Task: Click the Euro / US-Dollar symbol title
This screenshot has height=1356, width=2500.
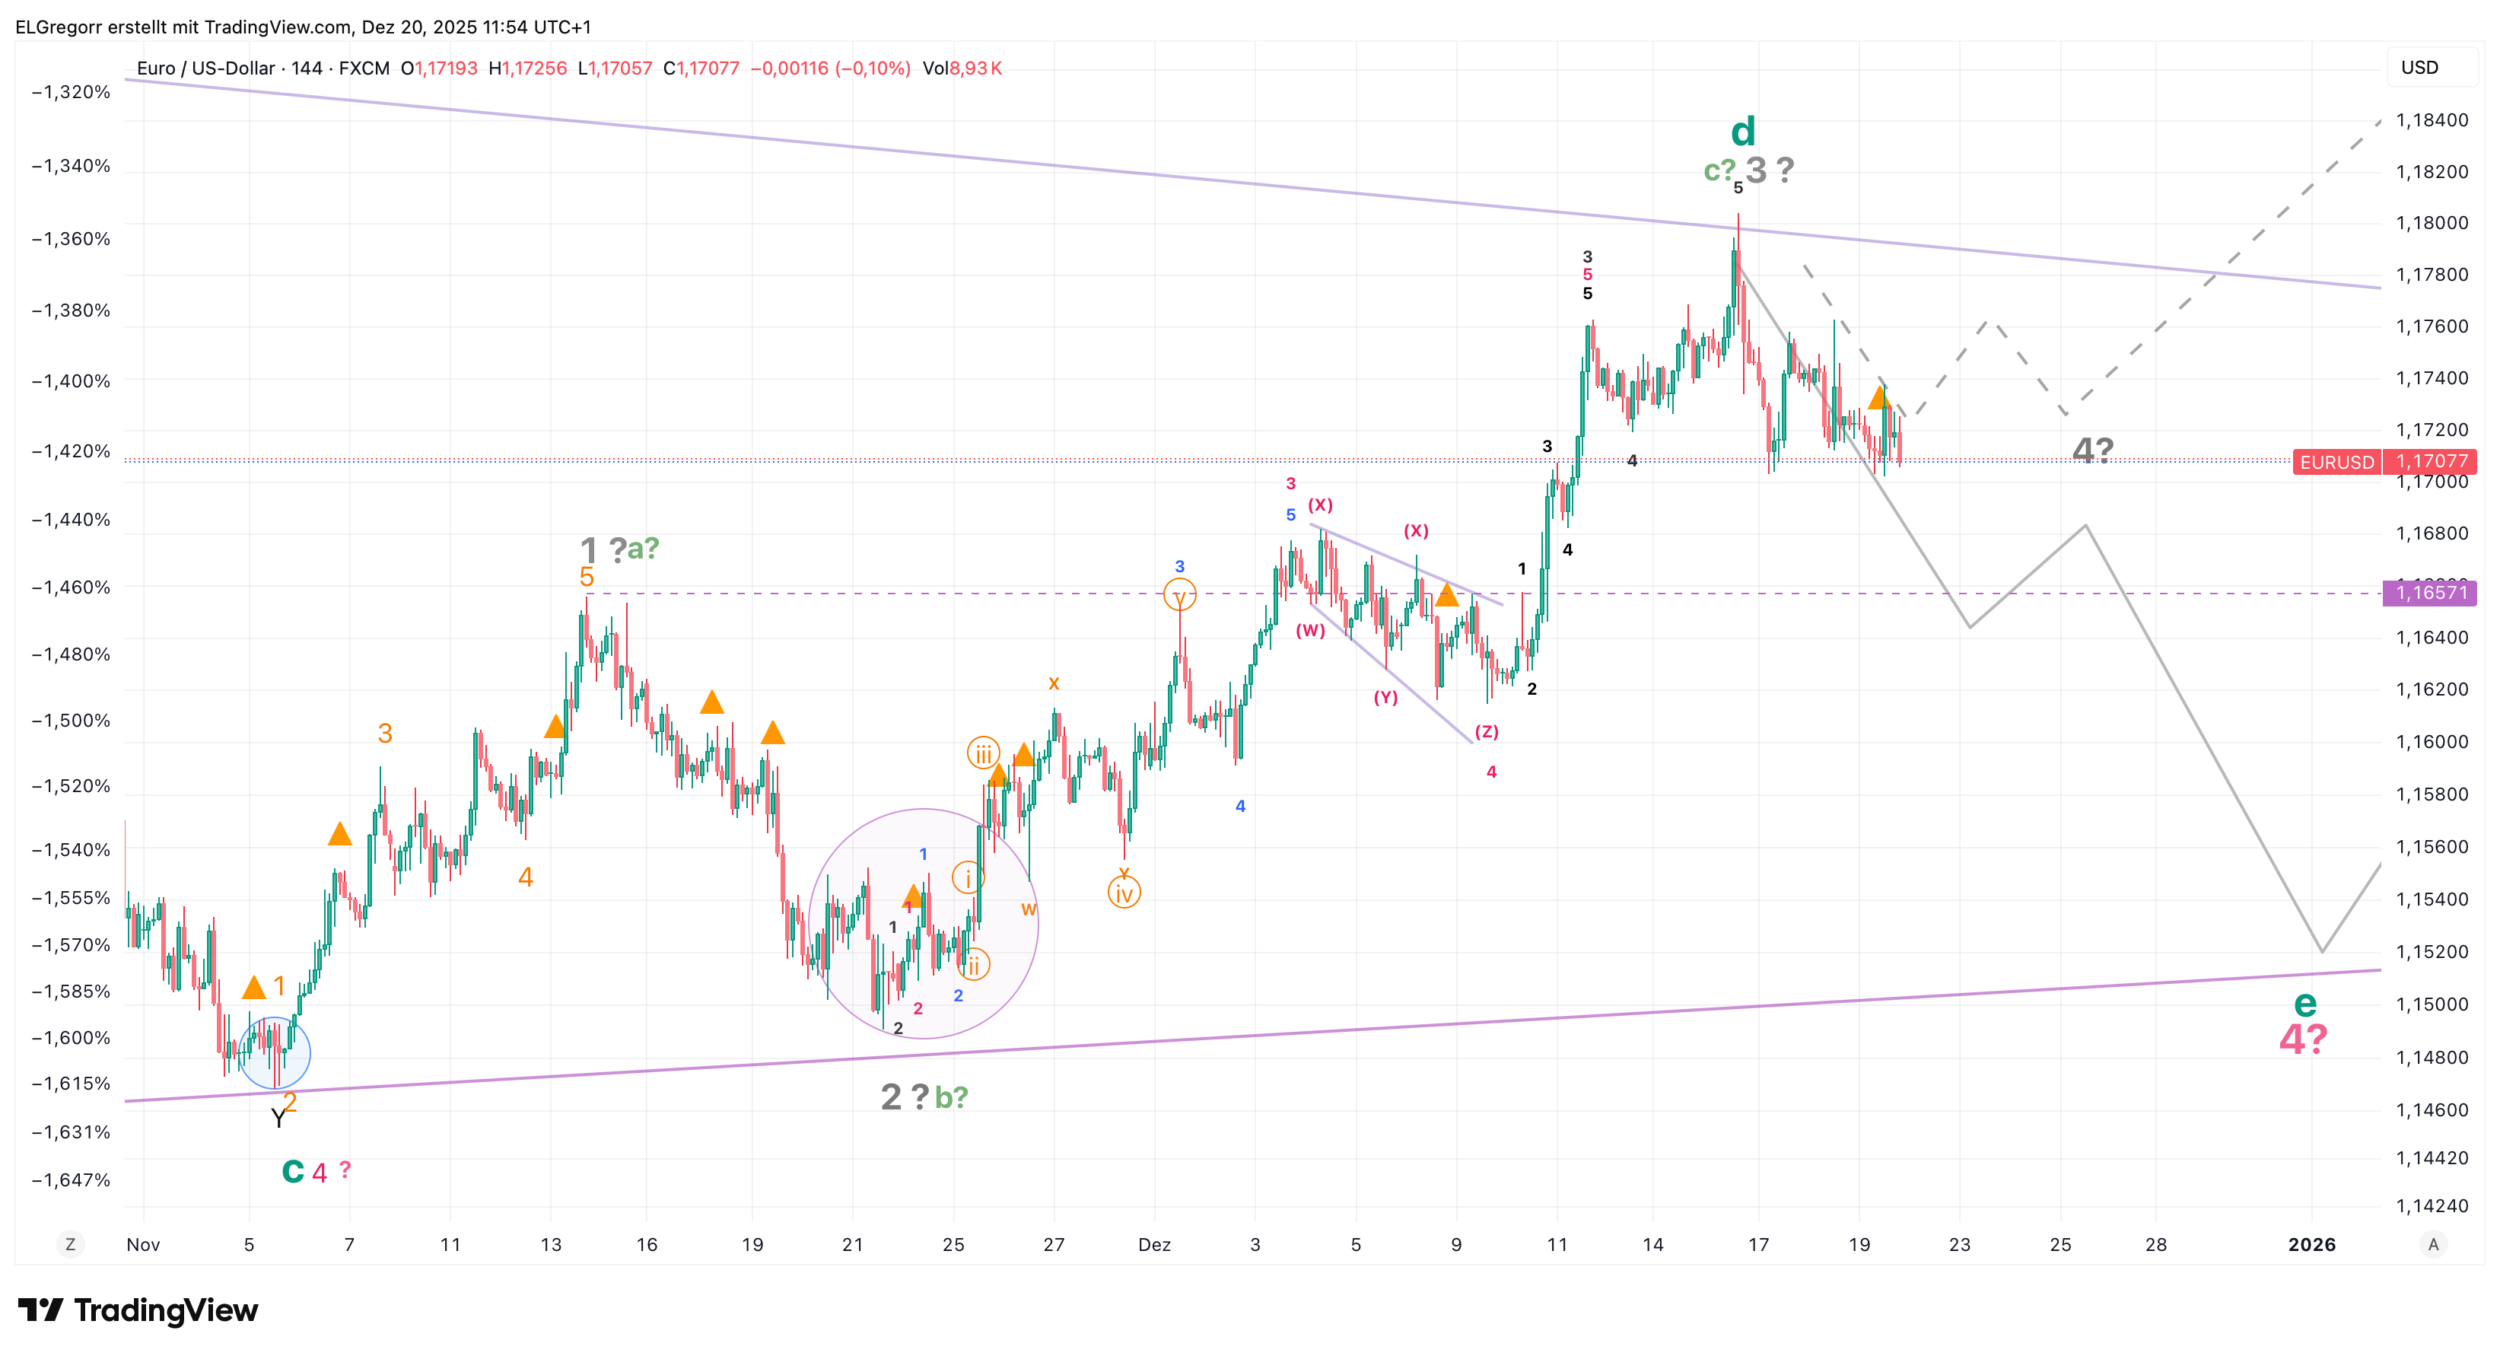Action: click(205, 68)
